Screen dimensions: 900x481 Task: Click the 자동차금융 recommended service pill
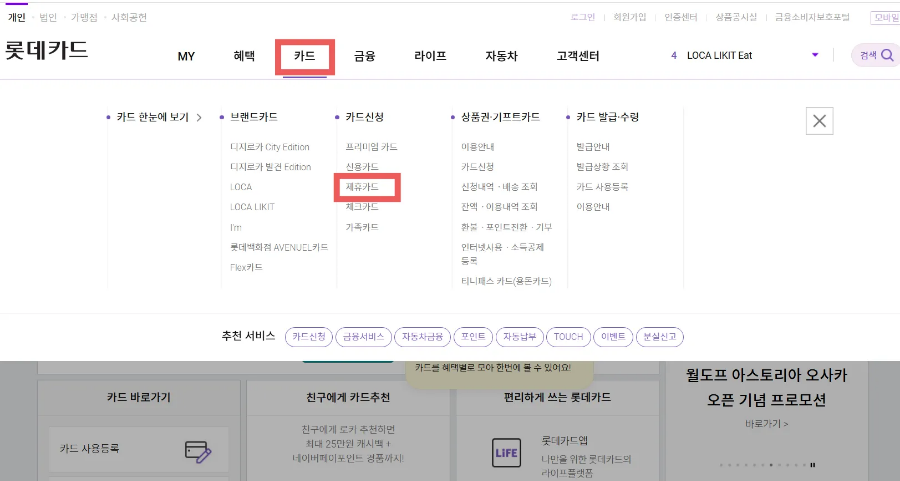coord(422,337)
